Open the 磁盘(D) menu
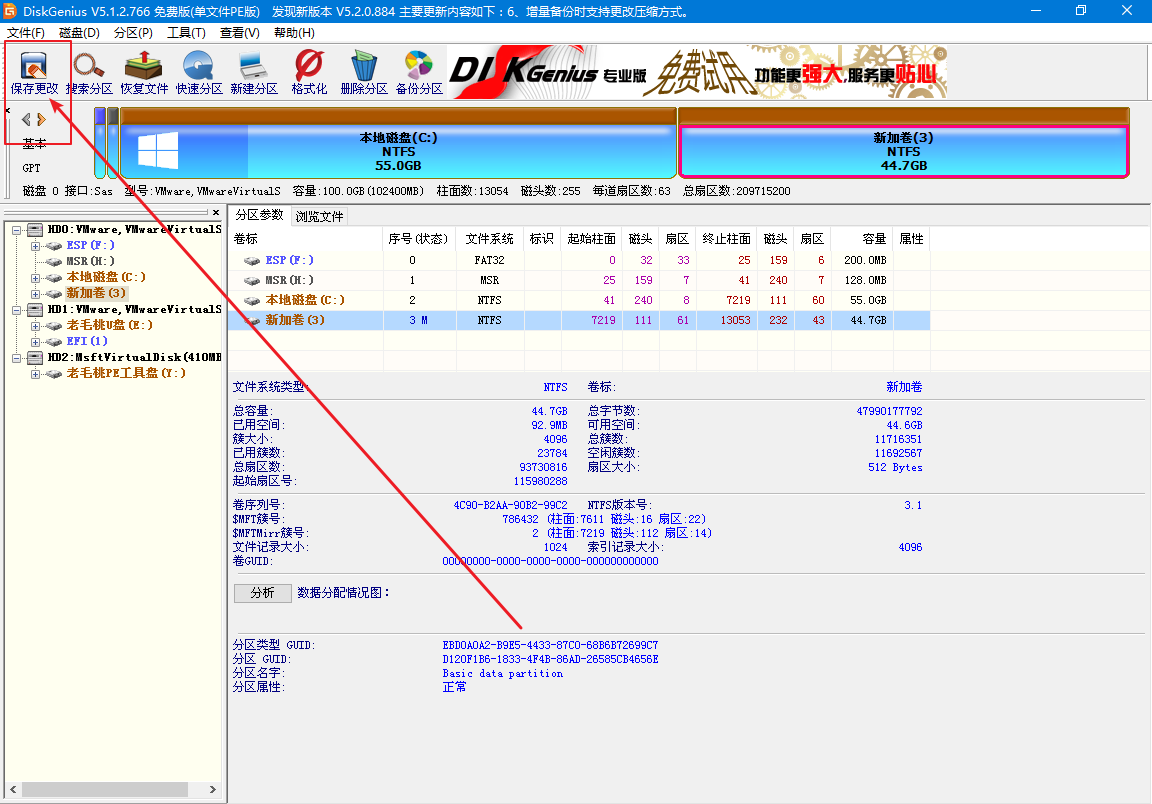This screenshot has height=804, width=1152. click(x=79, y=32)
